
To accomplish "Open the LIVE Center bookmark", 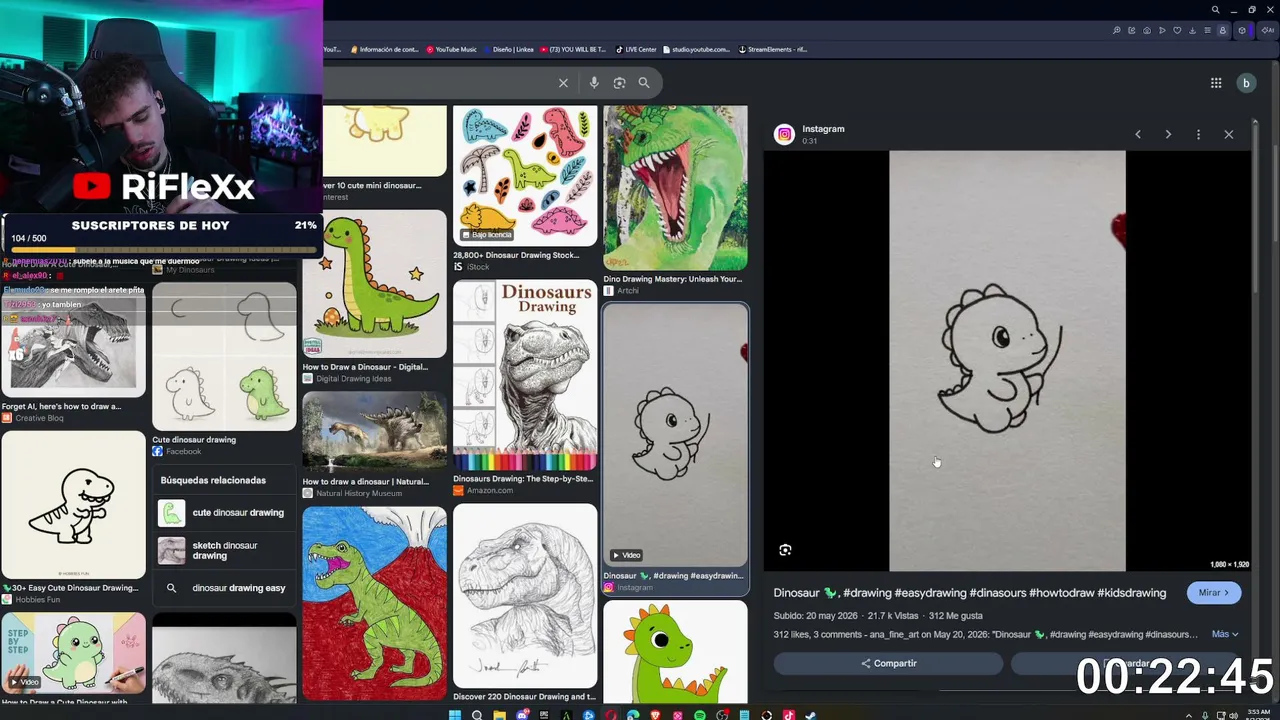I will (x=636, y=49).
